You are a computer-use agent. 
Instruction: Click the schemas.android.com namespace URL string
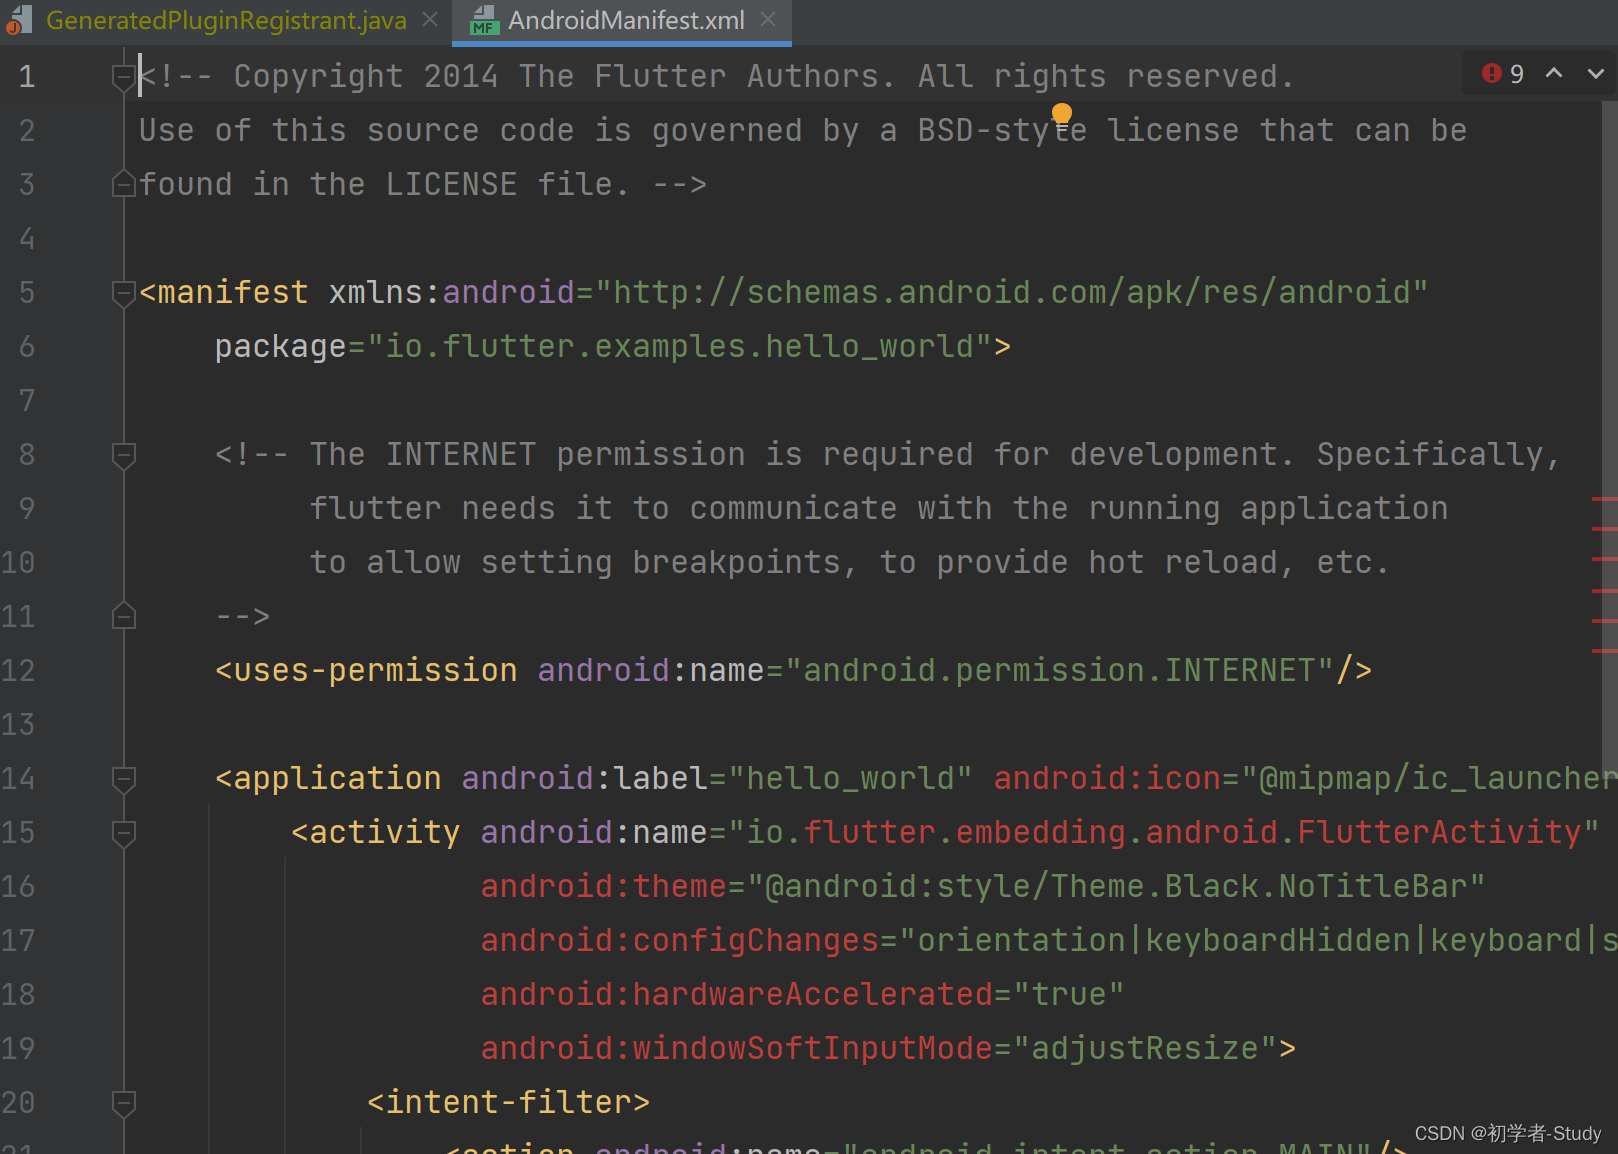coord(1012,292)
